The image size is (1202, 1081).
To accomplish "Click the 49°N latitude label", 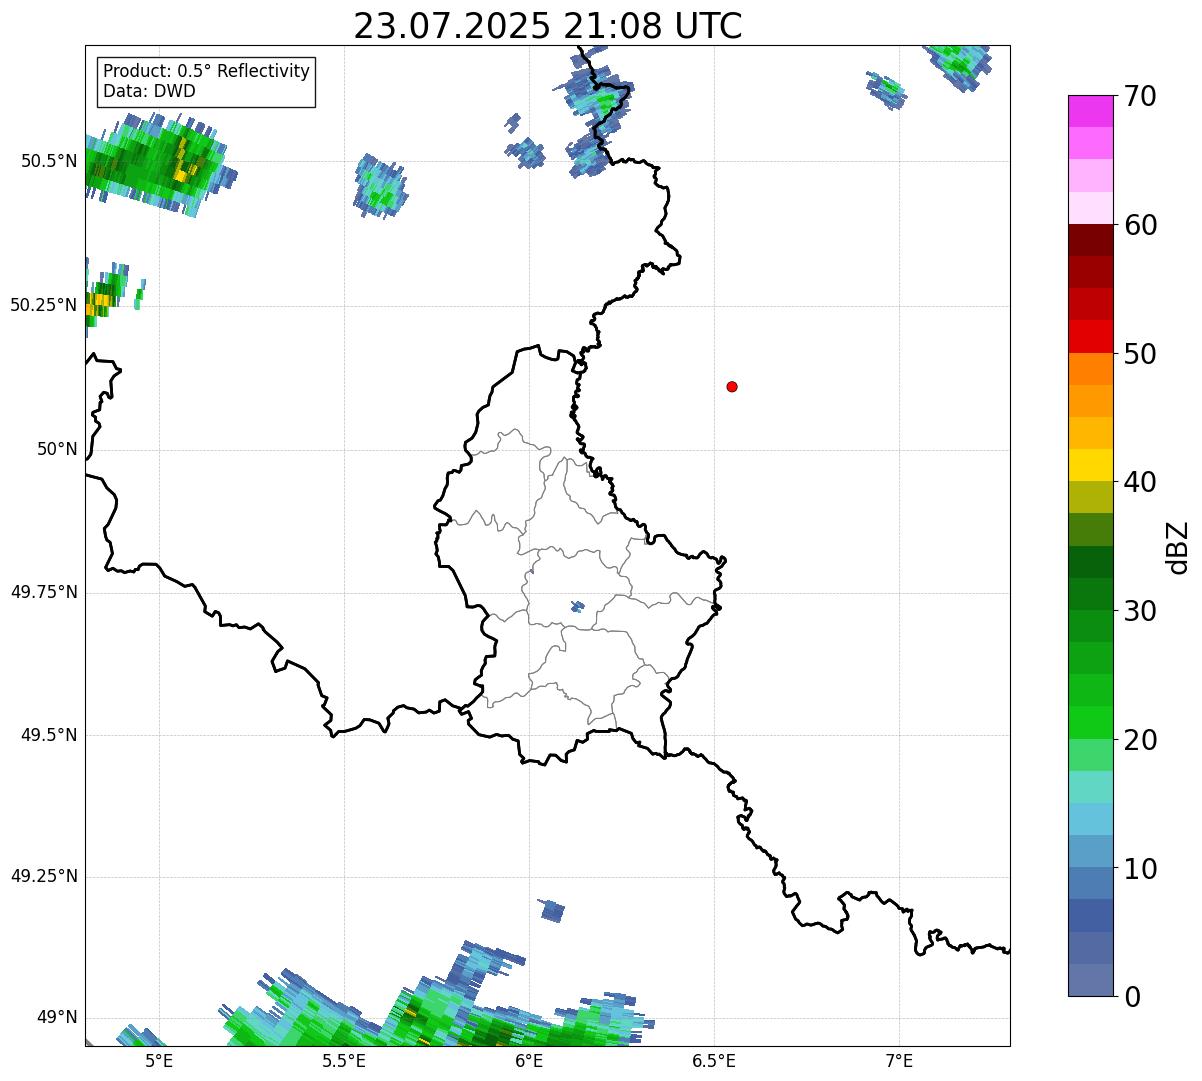I will coord(57,1017).
